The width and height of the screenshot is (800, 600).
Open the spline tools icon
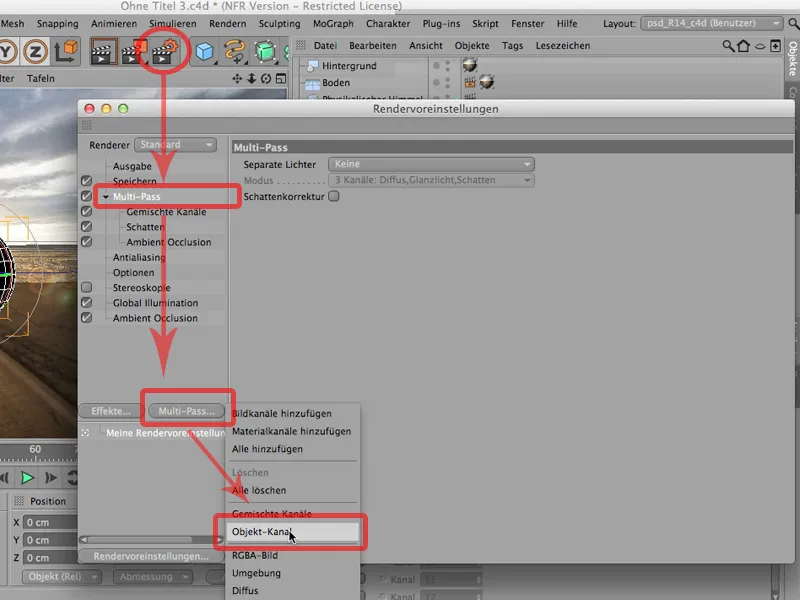[235, 52]
